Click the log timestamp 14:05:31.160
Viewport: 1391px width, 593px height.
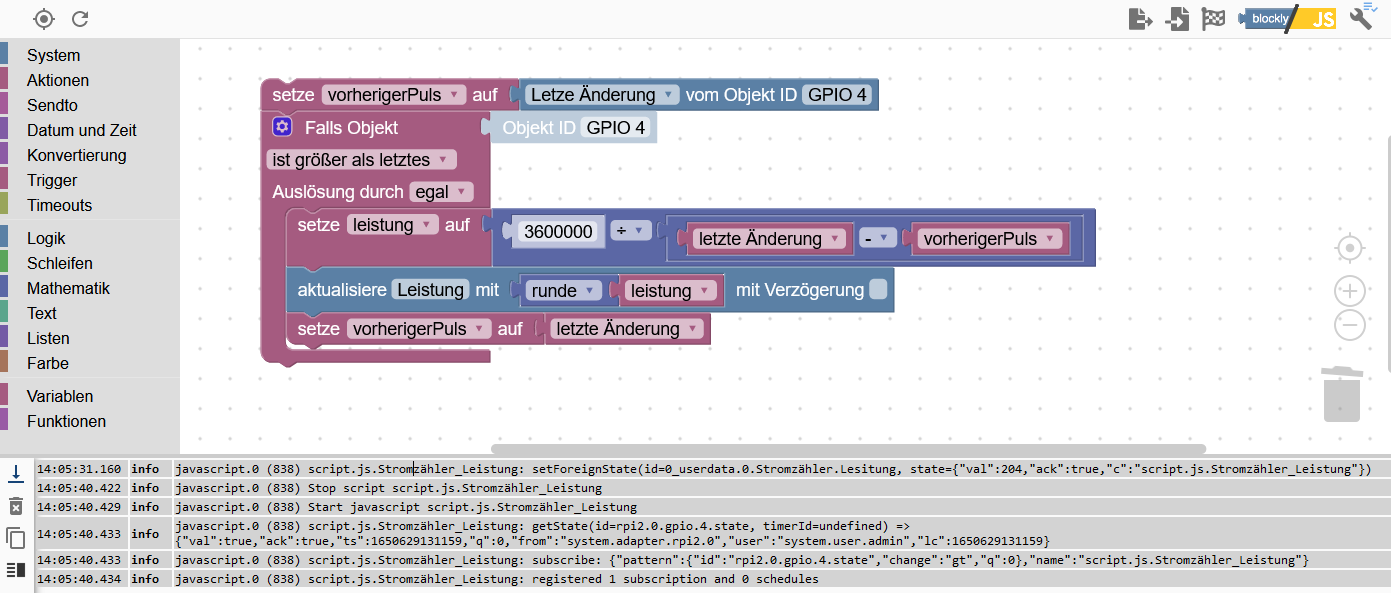pyautogui.click(x=79, y=469)
